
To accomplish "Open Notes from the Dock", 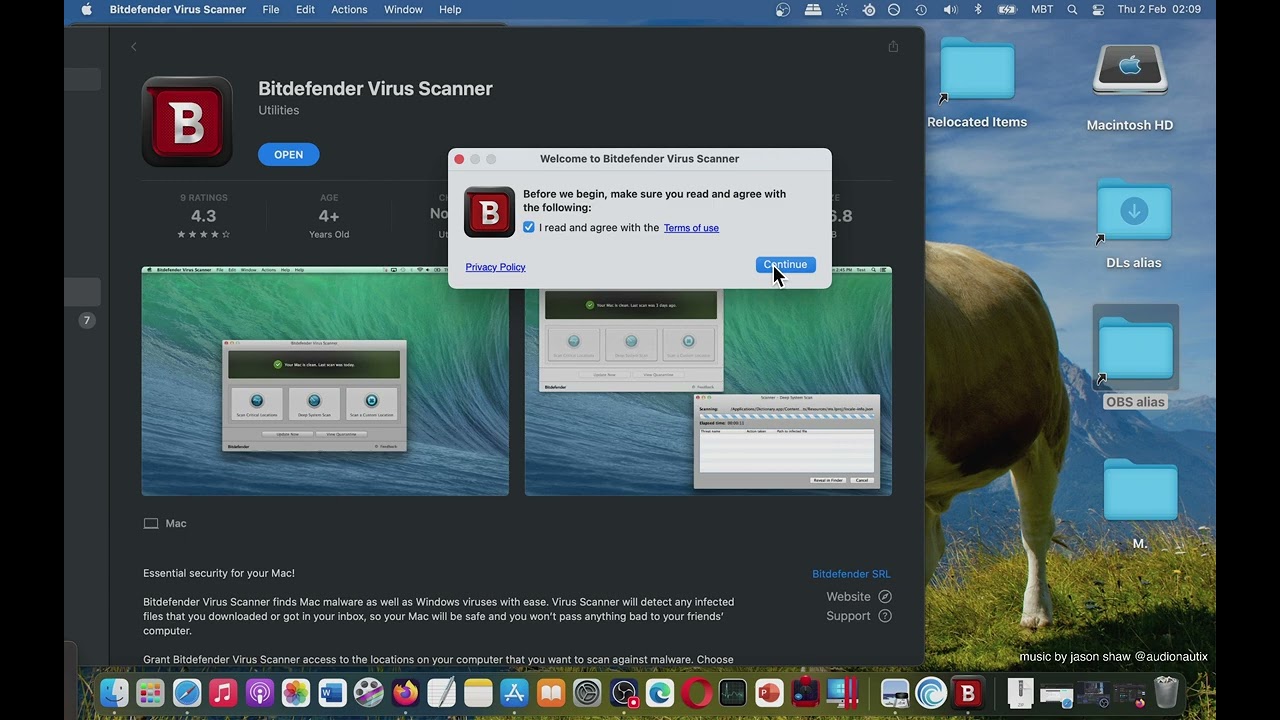I will 478,692.
